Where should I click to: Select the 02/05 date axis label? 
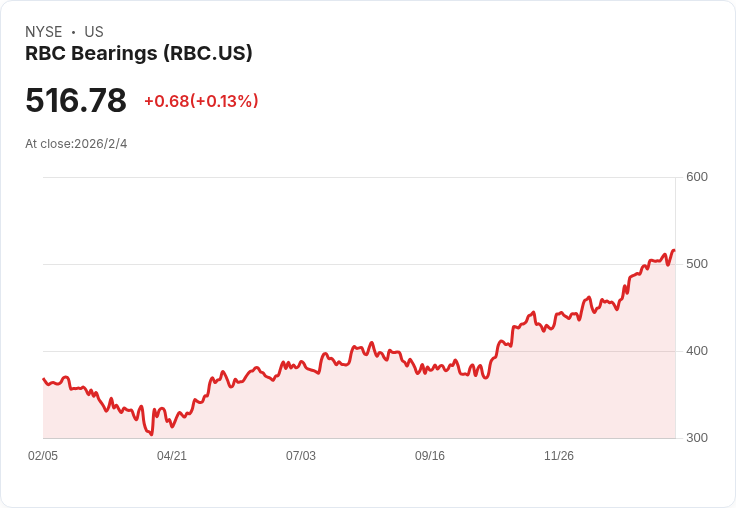[43, 456]
